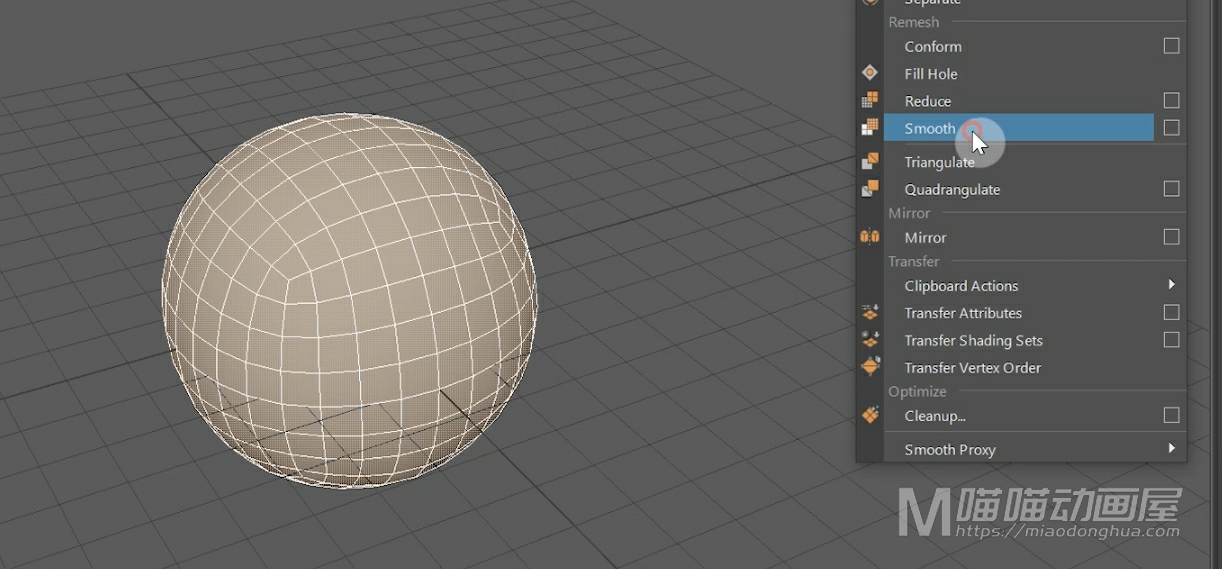This screenshot has height=569, width=1222.
Task: Click the Smooth menu icon
Action: (870, 127)
